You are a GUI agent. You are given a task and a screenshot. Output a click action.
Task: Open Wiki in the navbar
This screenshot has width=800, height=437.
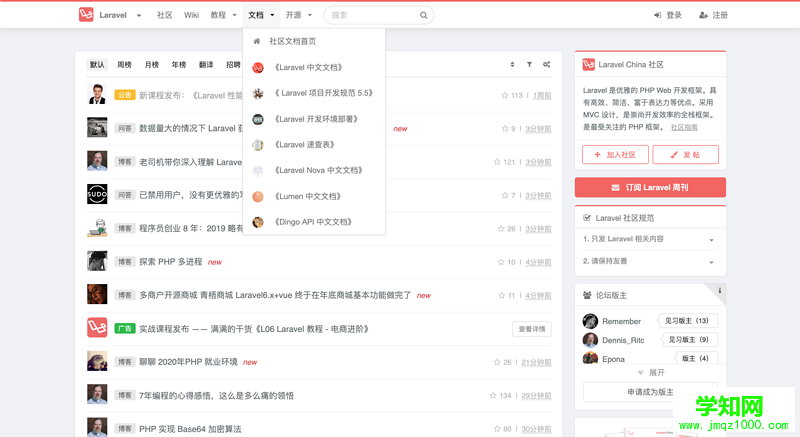click(x=191, y=15)
